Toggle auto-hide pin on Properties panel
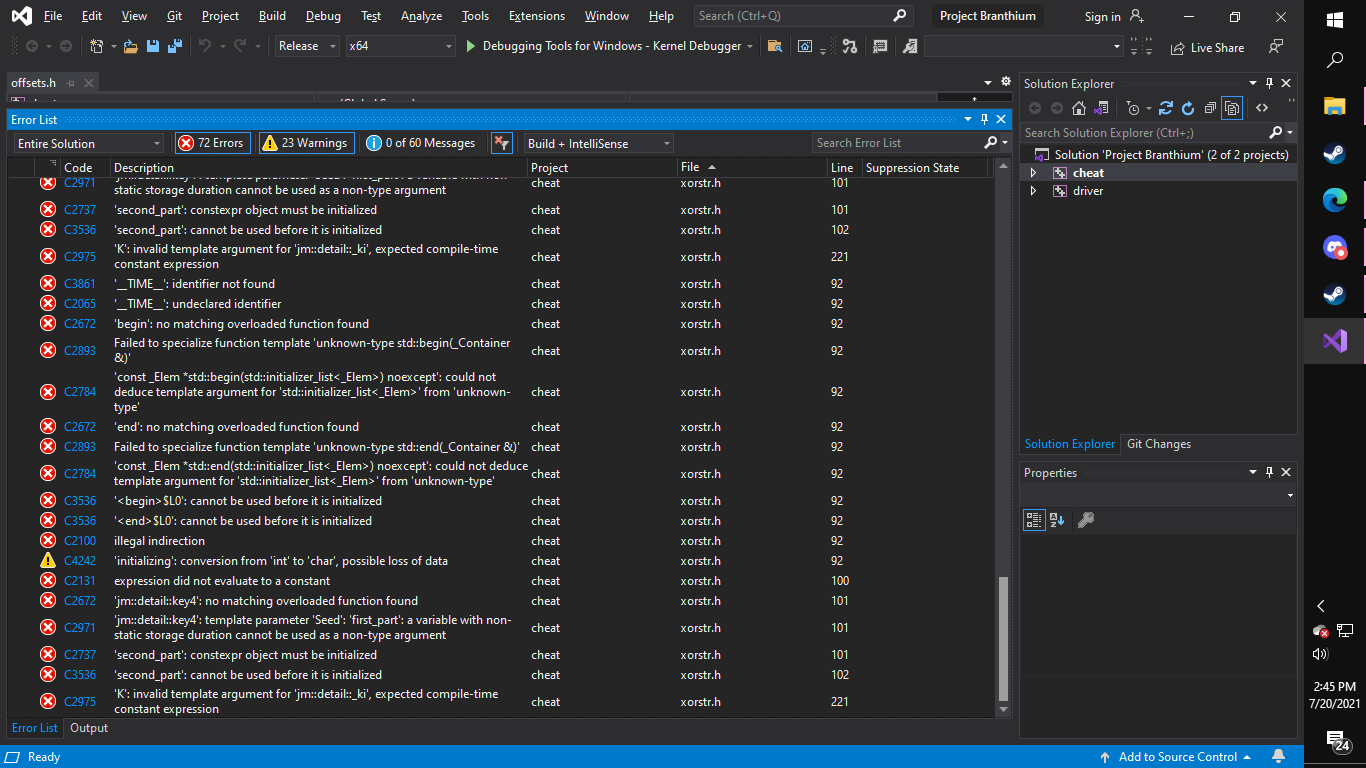Screen dimensions: 1366x768 (1269, 473)
